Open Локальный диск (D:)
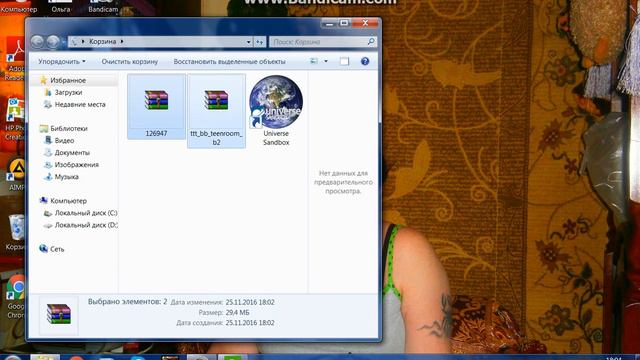 pos(86,225)
